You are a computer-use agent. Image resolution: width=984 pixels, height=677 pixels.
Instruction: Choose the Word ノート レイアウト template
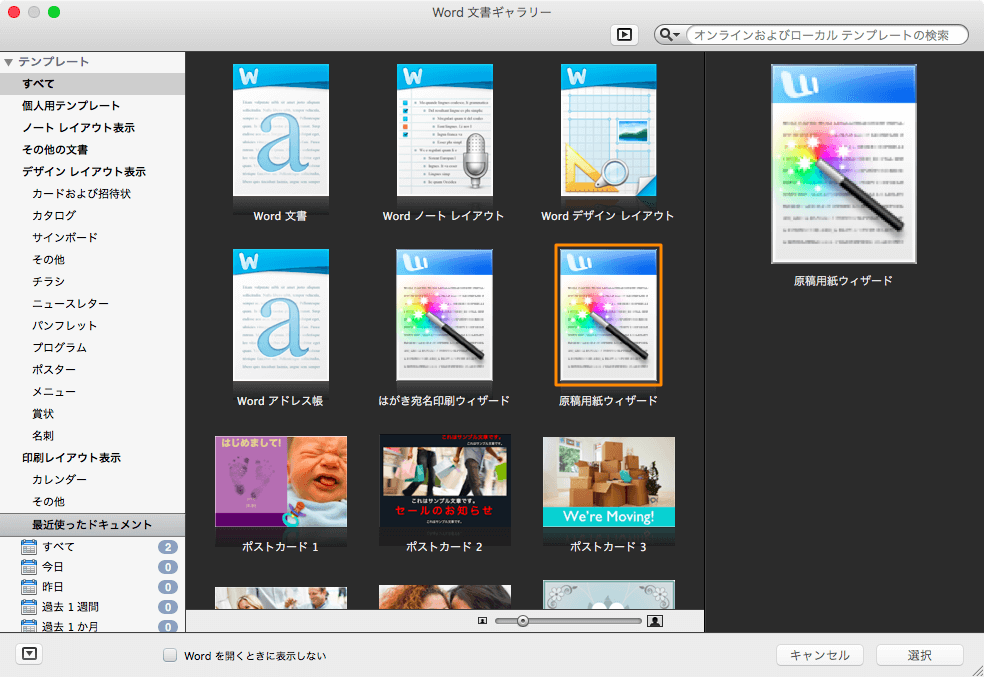click(444, 130)
